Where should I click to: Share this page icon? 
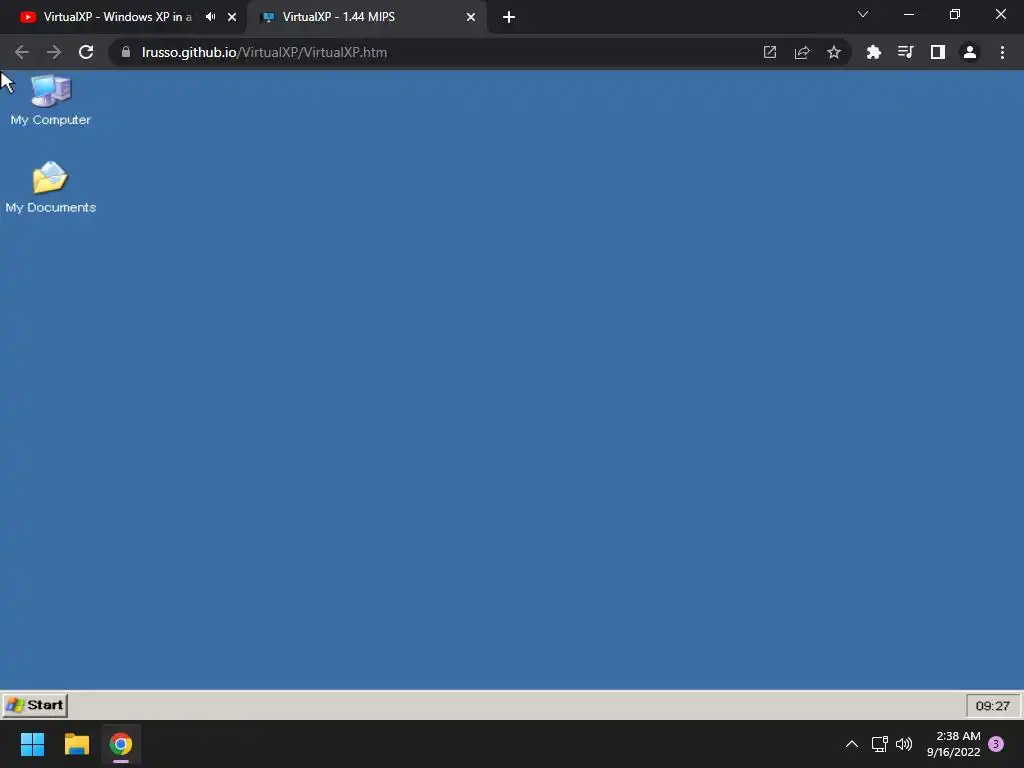tap(802, 52)
